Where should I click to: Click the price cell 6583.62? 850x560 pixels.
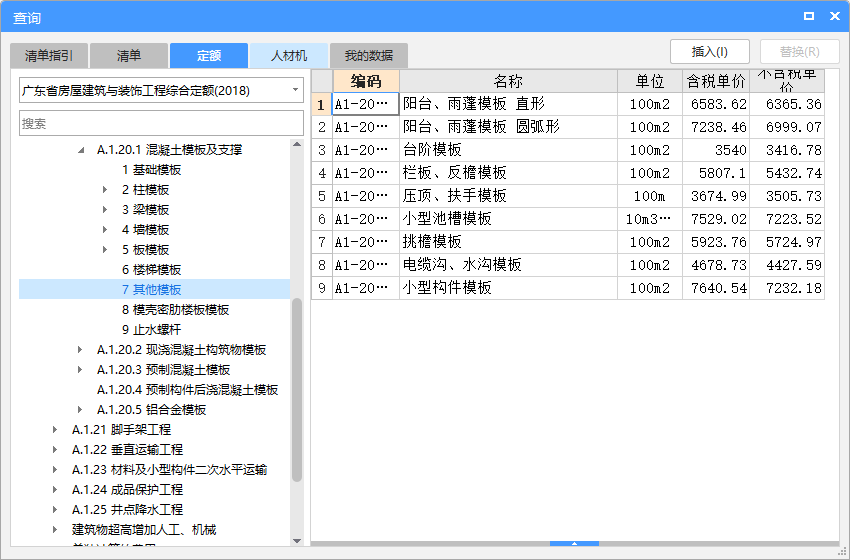[716, 104]
